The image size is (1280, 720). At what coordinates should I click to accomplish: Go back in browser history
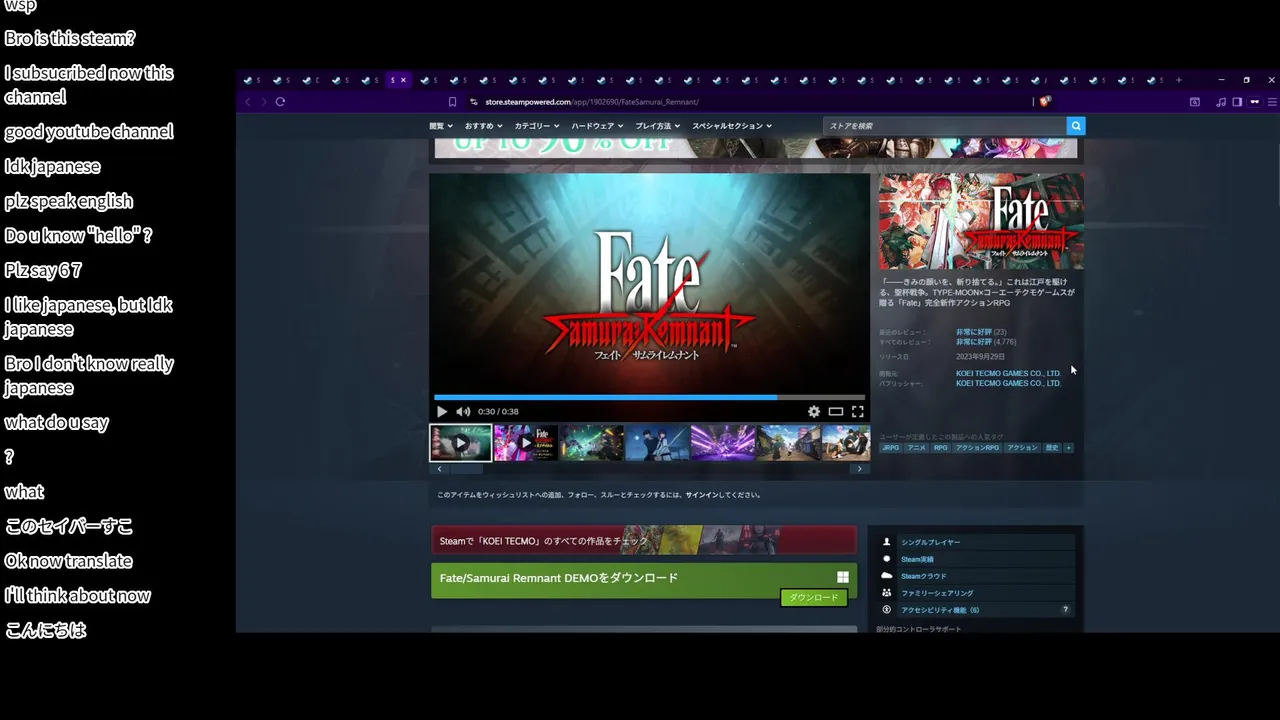[249, 101]
